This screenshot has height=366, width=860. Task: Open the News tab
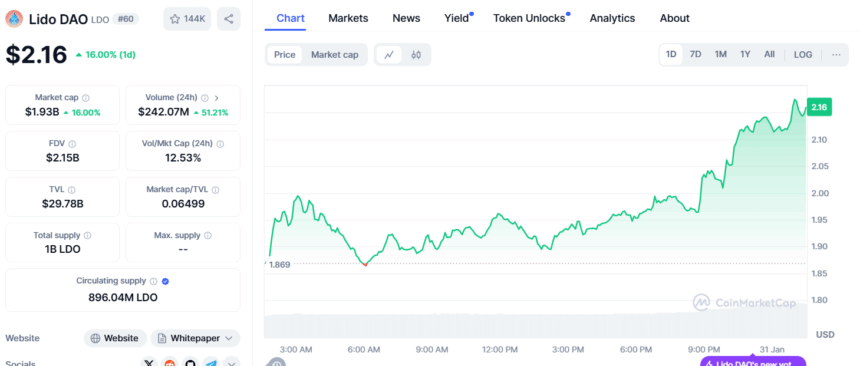point(406,18)
